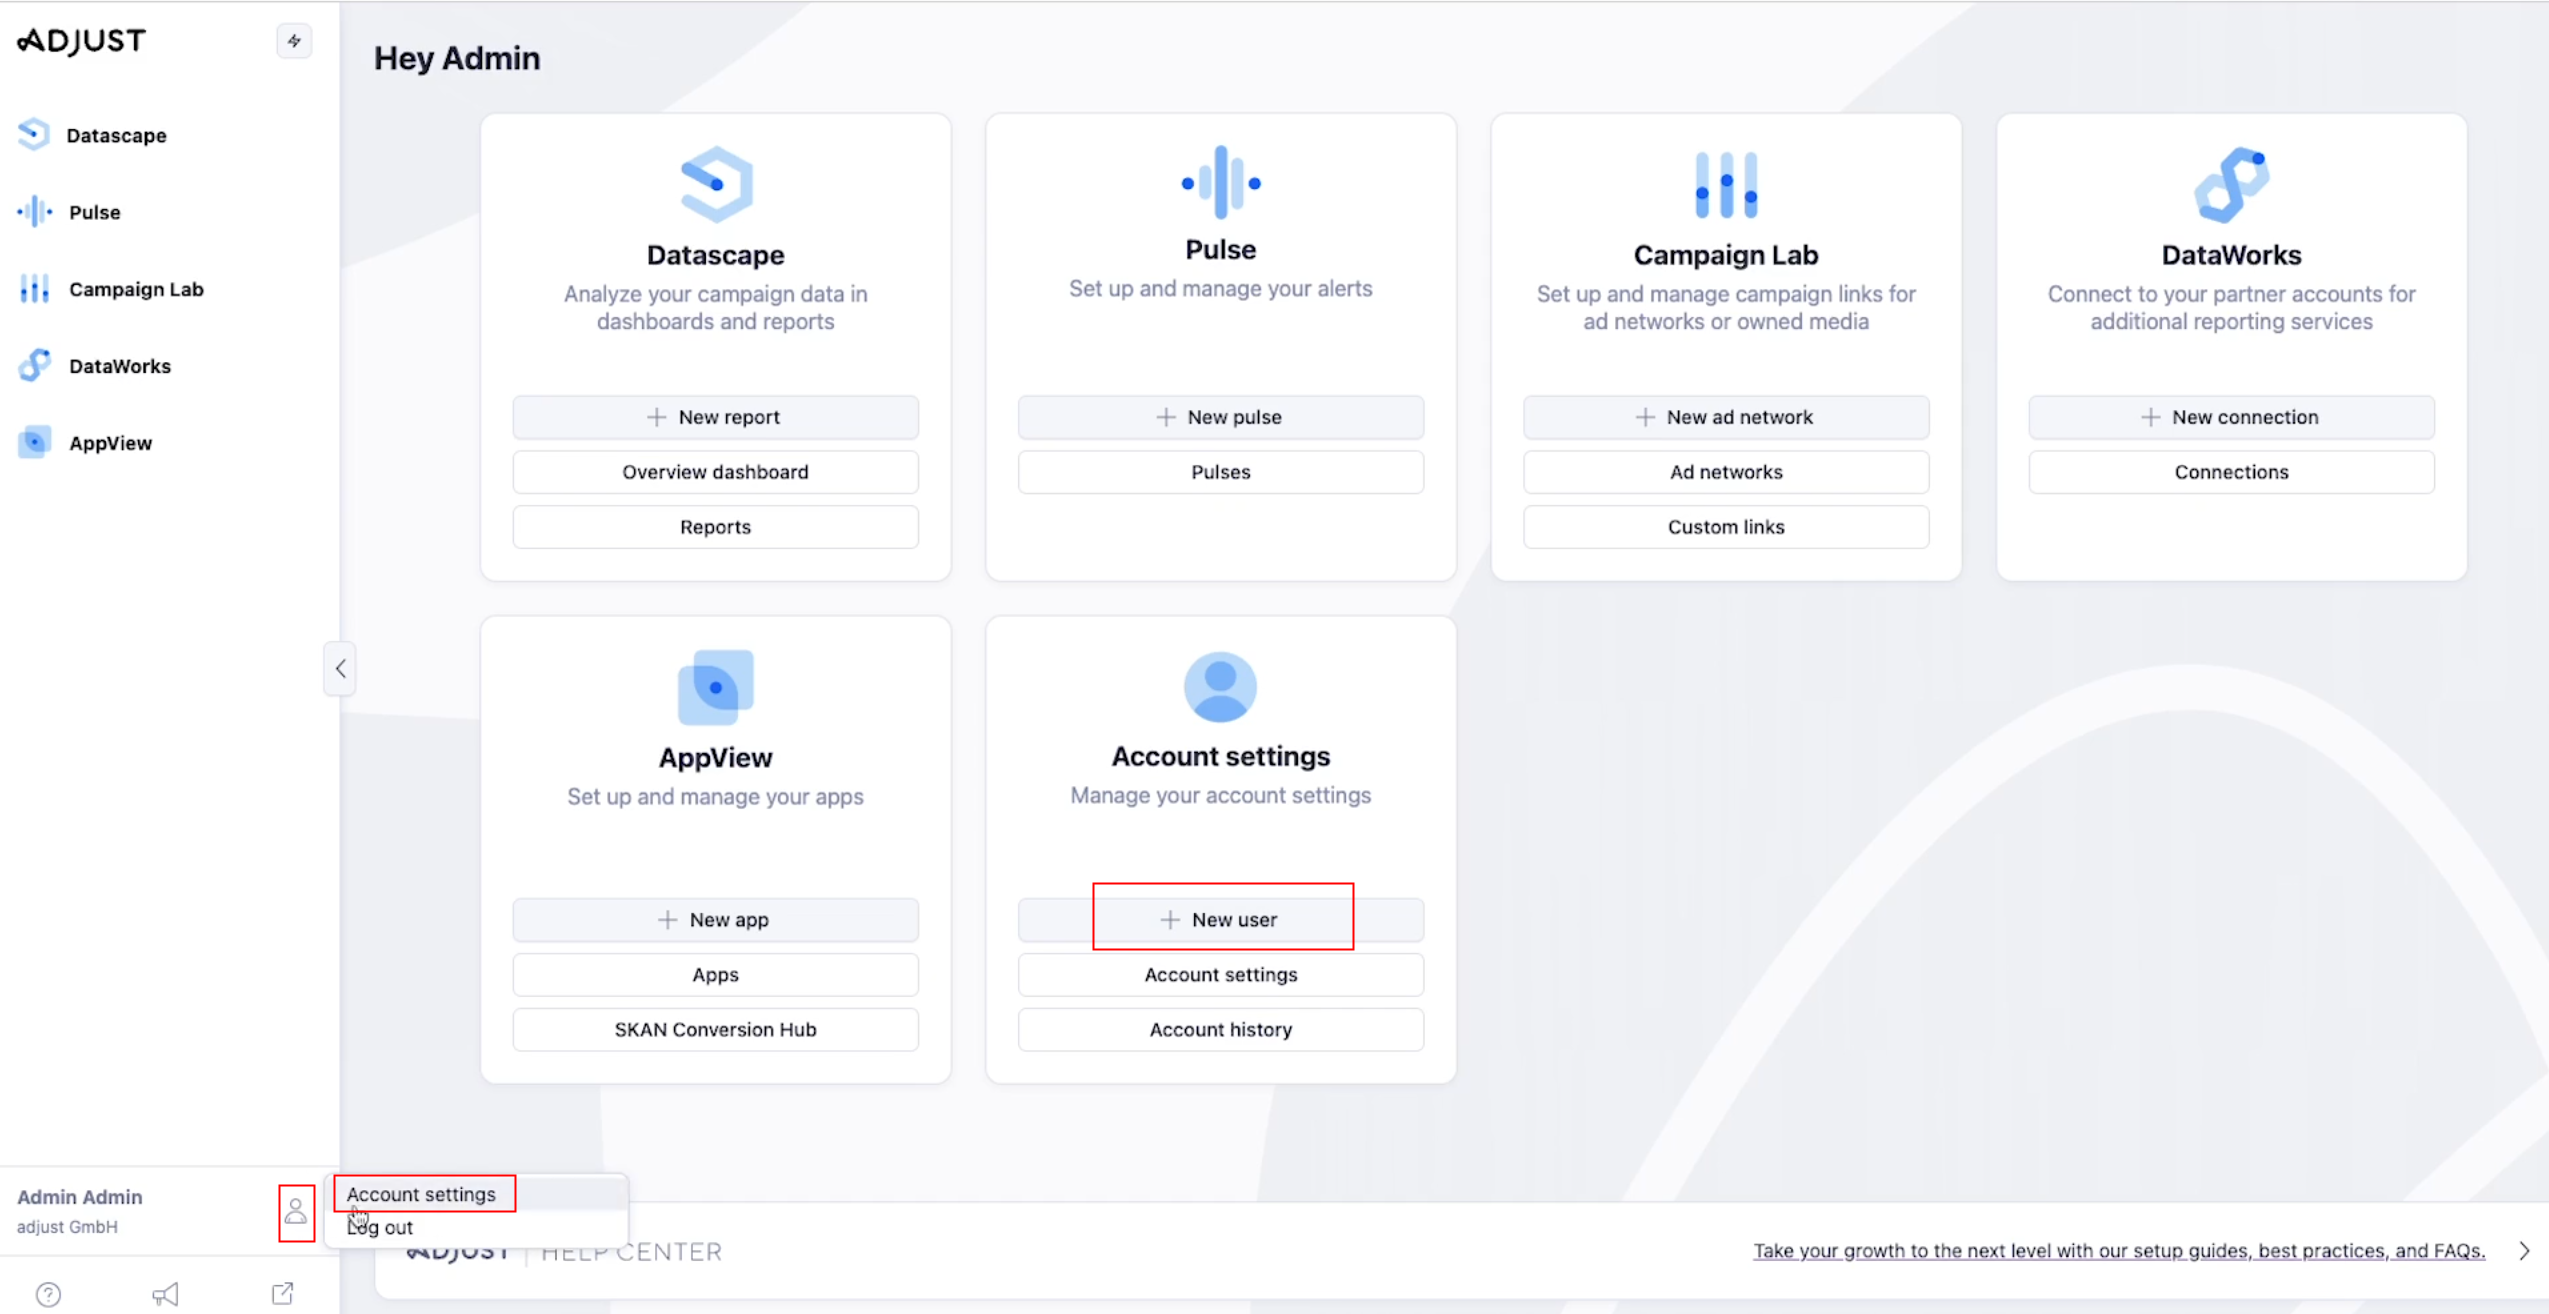Click the user profile icon by Admin Admin
Image resolution: width=2549 pixels, height=1314 pixels.
(296, 1212)
